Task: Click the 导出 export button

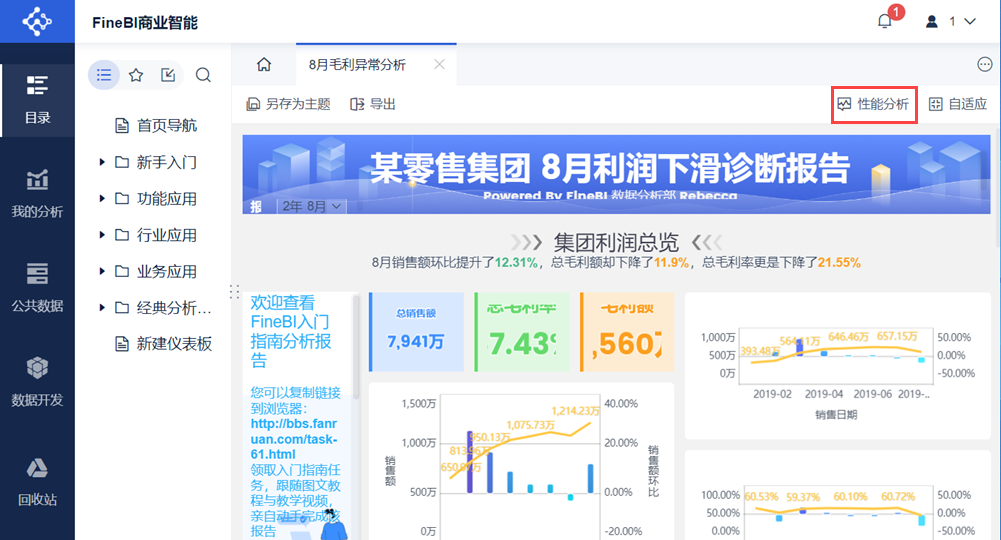Action: click(x=373, y=104)
